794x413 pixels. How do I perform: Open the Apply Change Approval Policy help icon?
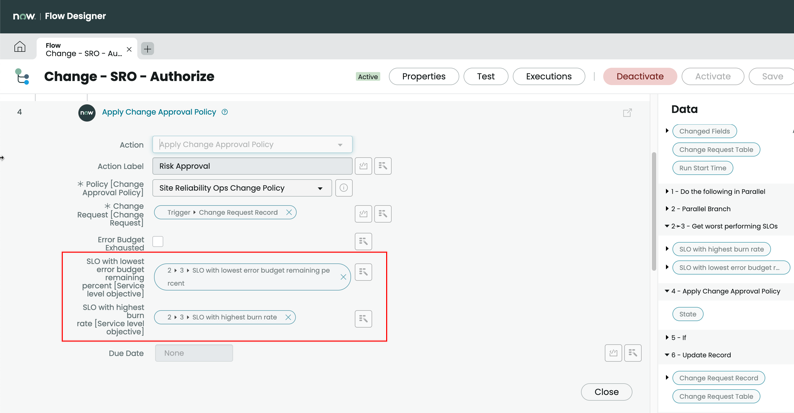point(225,112)
